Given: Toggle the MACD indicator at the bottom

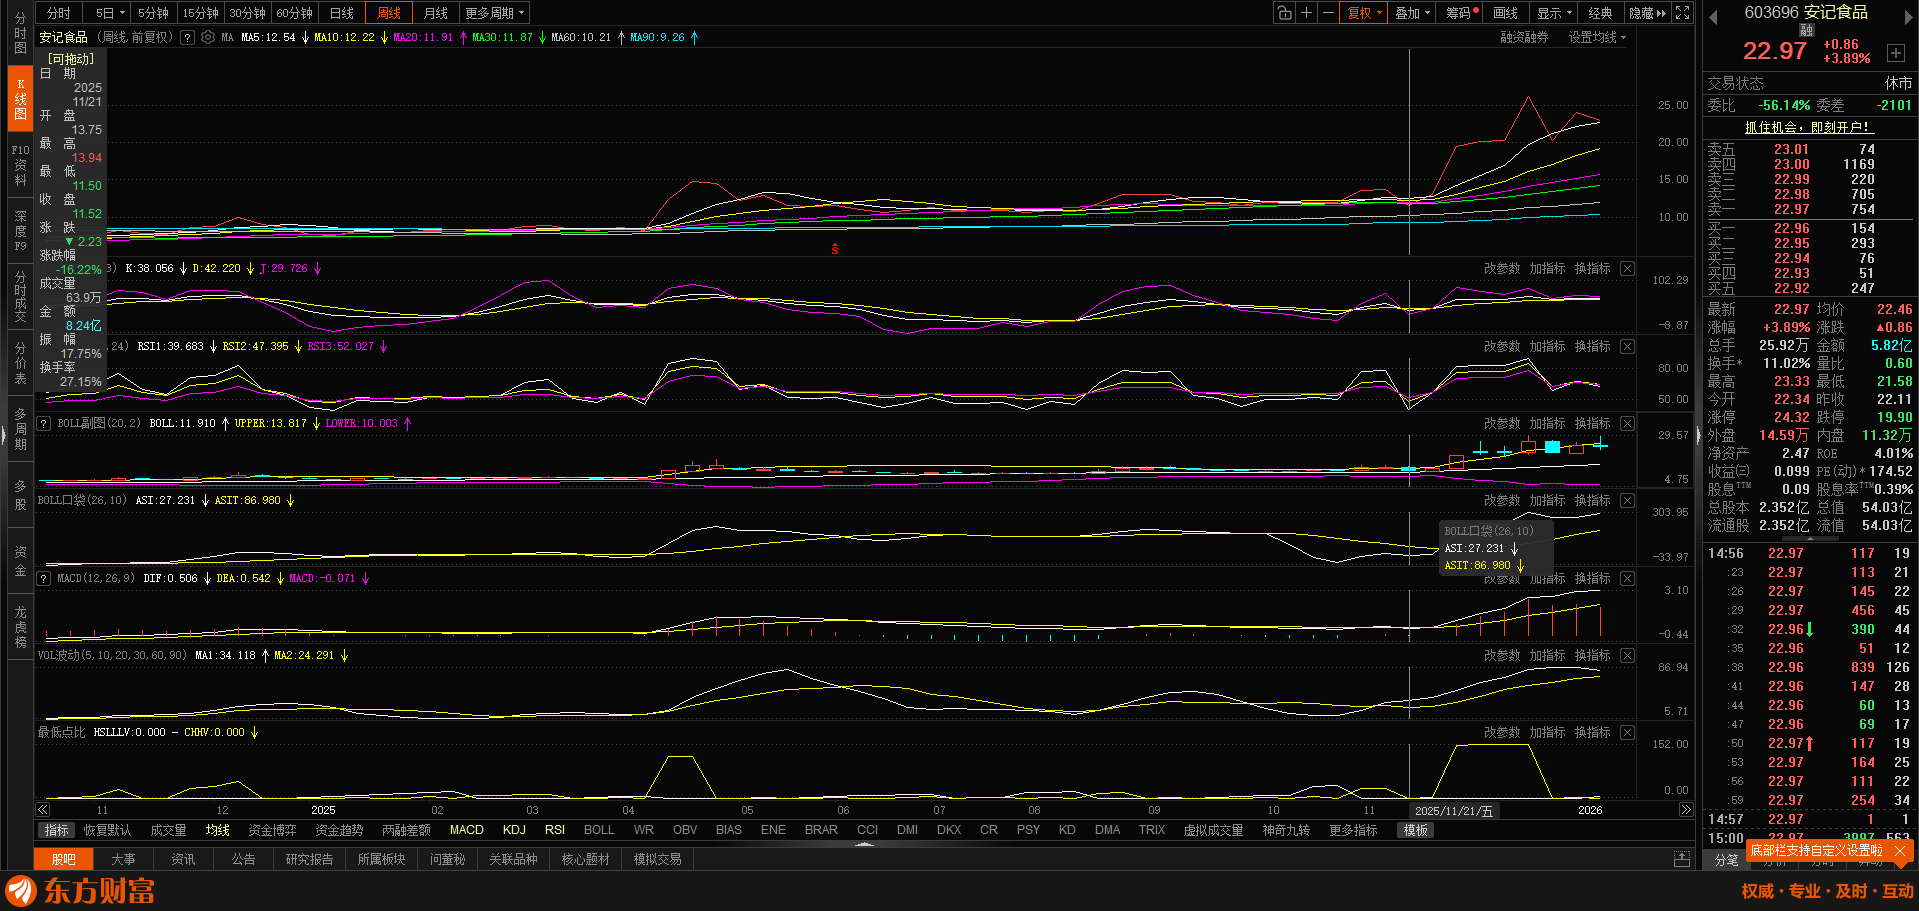Looking at the screenshot, I should click(466, 830).
